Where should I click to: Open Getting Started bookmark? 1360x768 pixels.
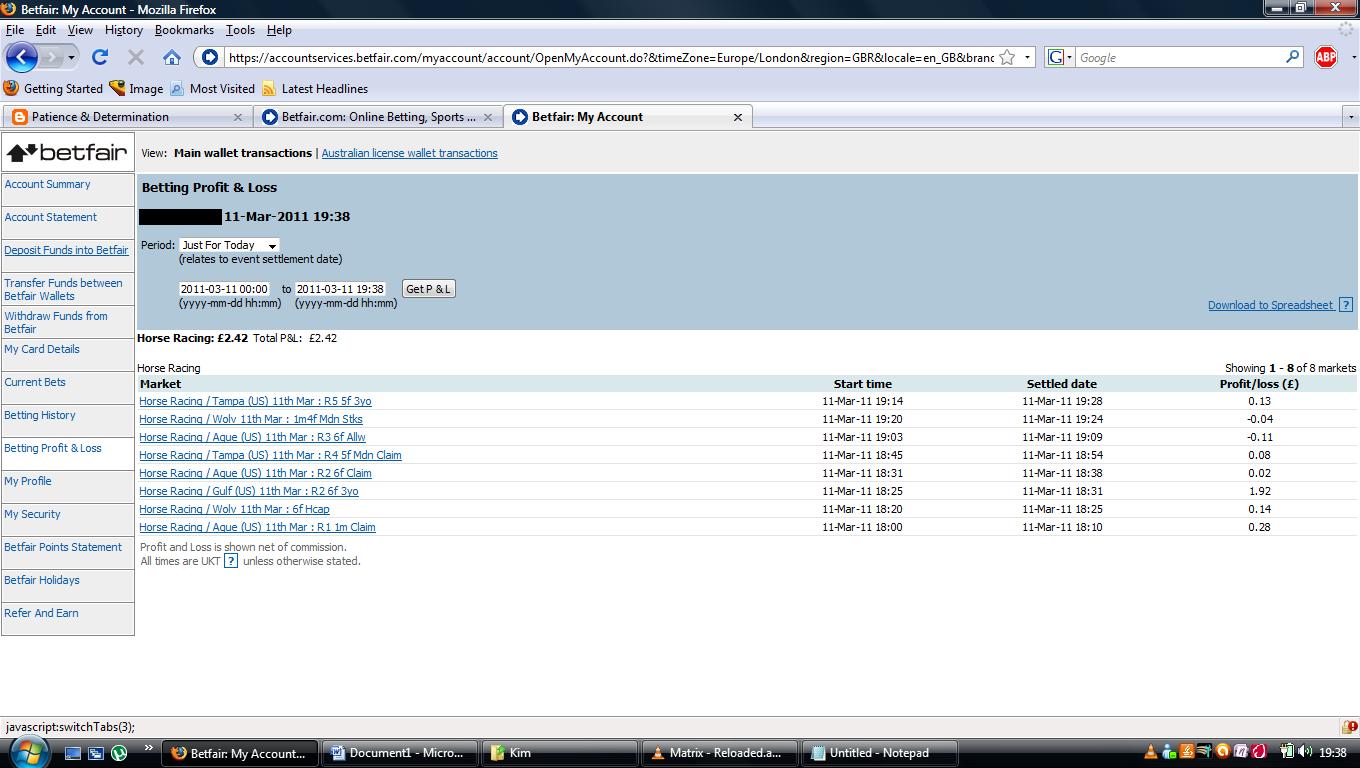53,89
